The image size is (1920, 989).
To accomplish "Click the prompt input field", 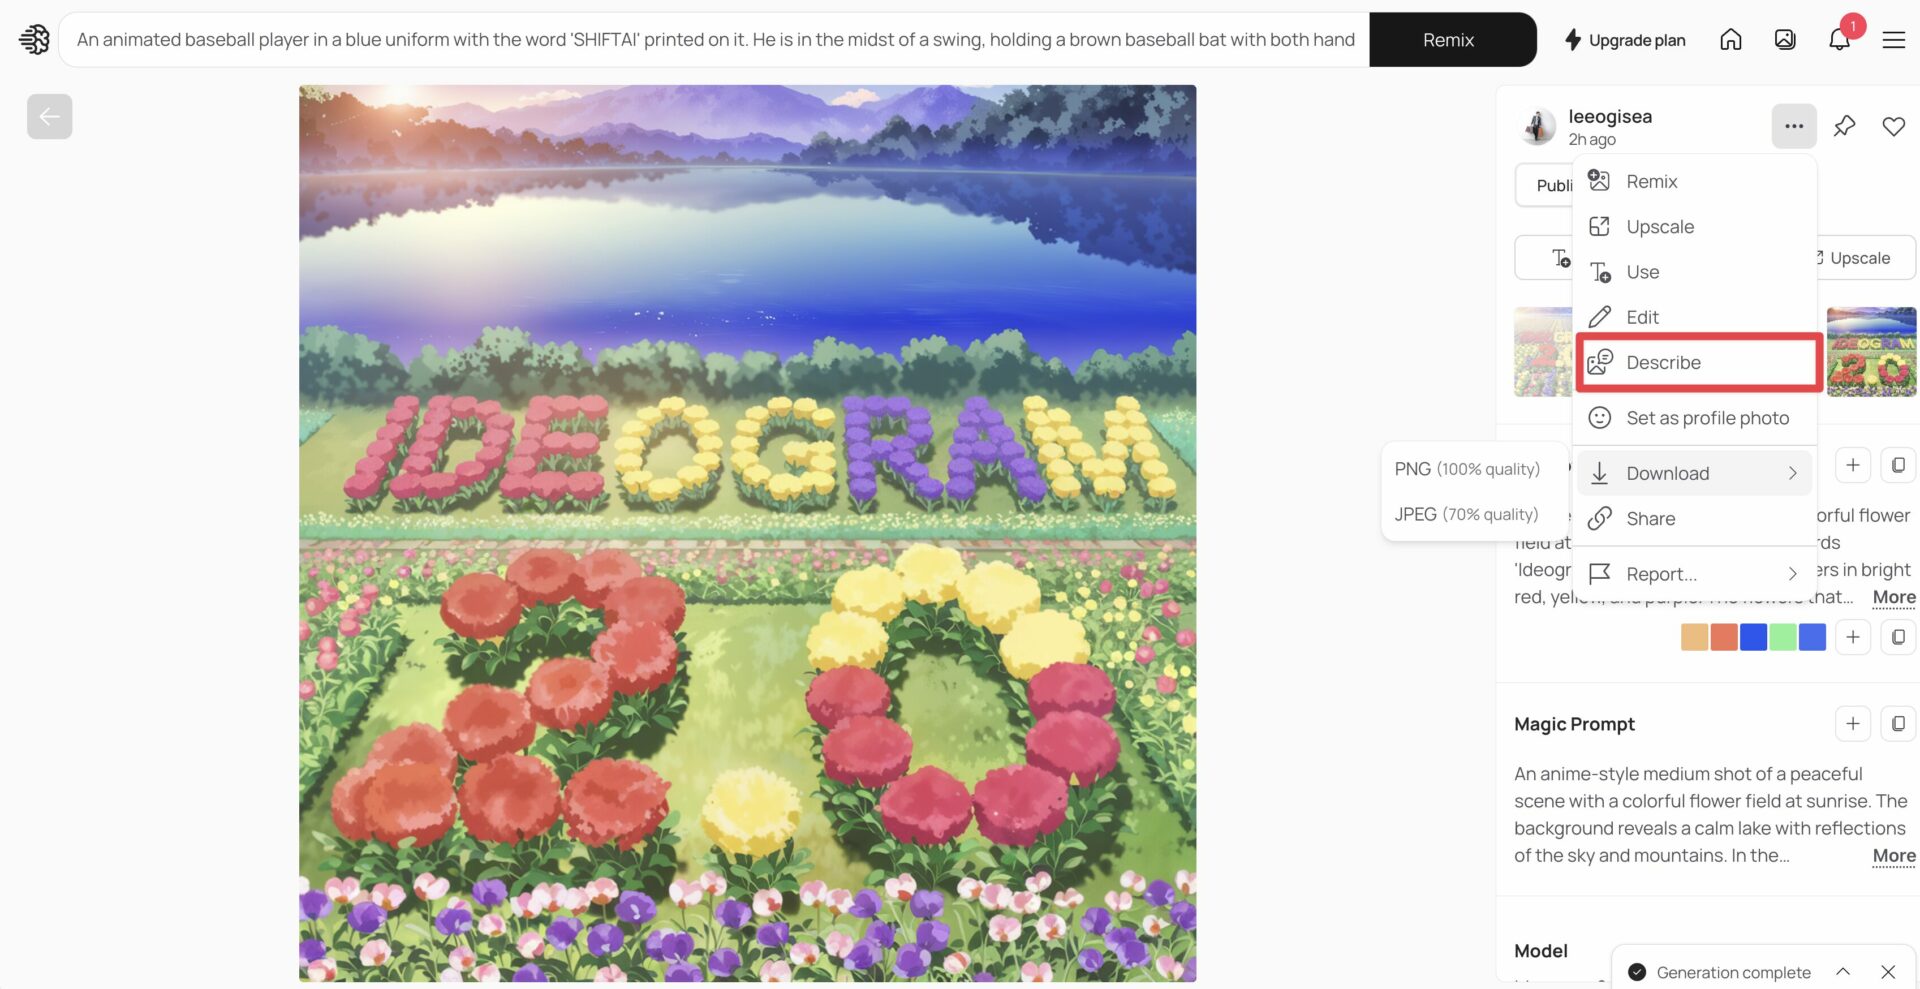I will coord(700,39).
